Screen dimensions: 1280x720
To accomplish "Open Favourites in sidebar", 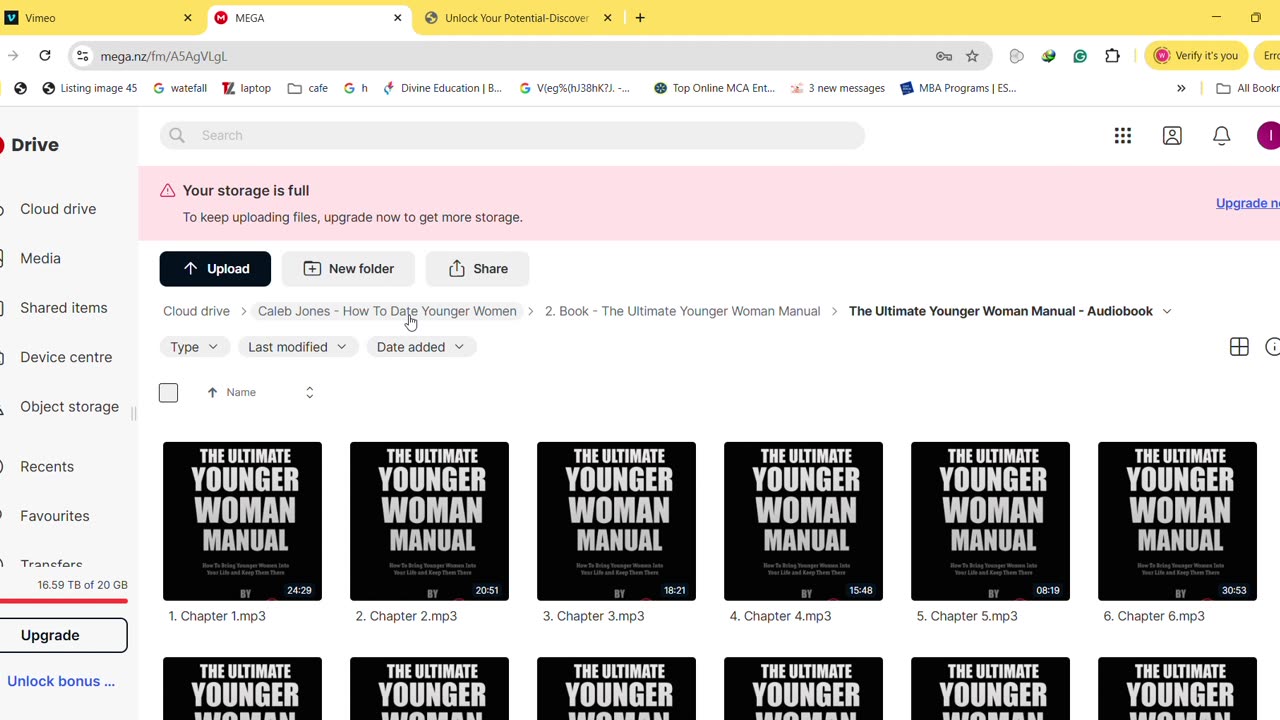I will 55,516.
